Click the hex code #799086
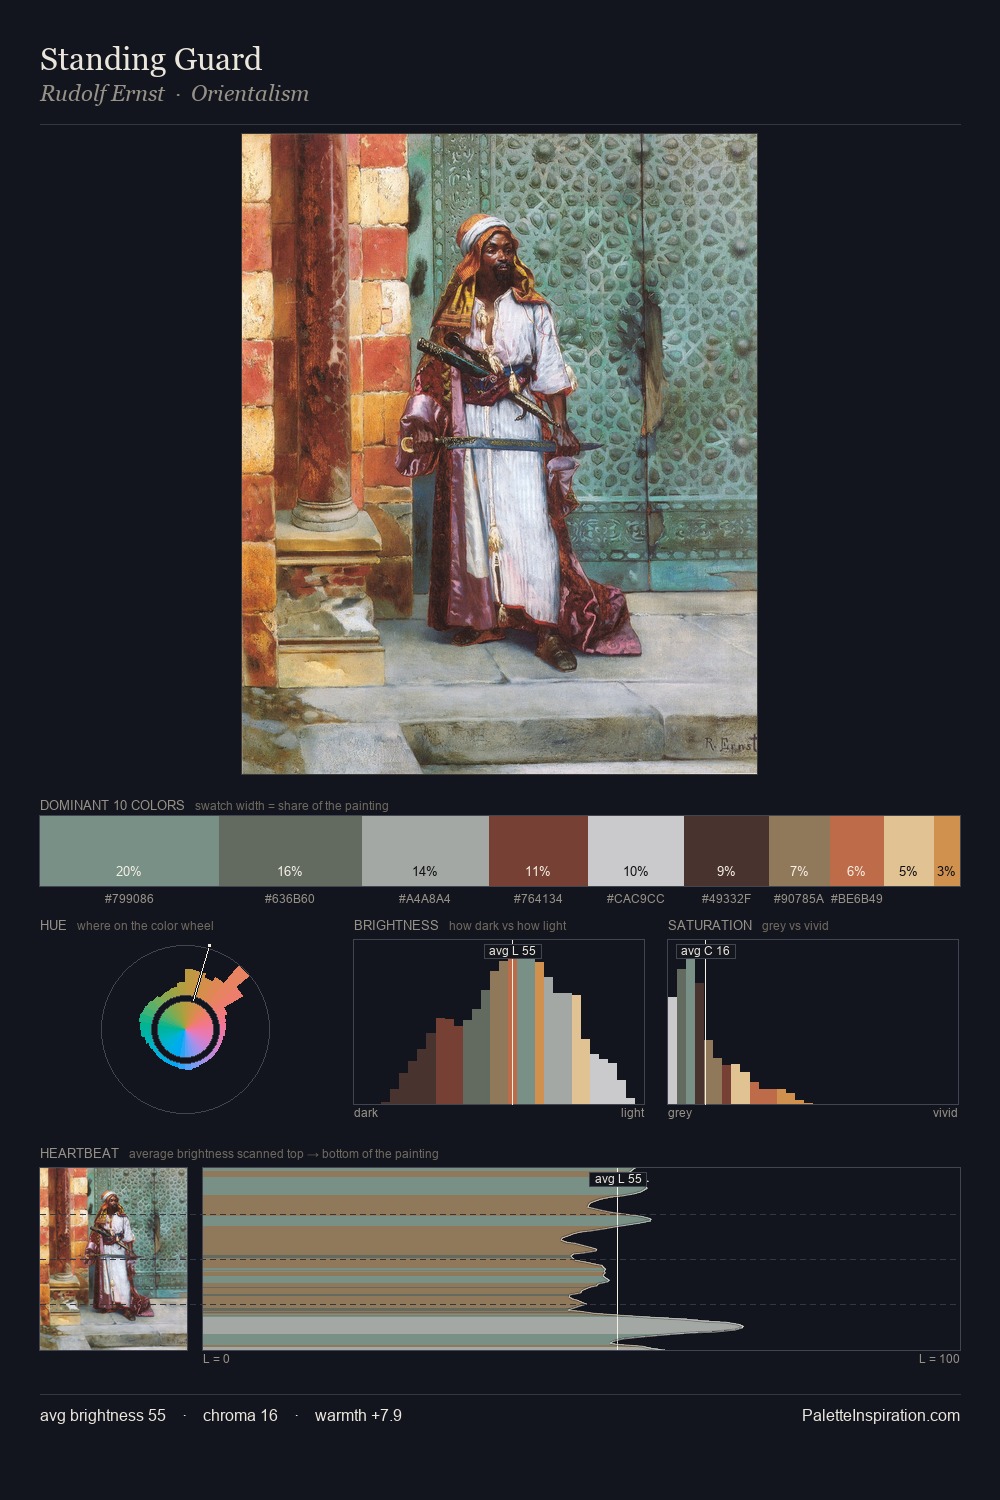The image size is (1000, 1500). click(x=129, y=899)
